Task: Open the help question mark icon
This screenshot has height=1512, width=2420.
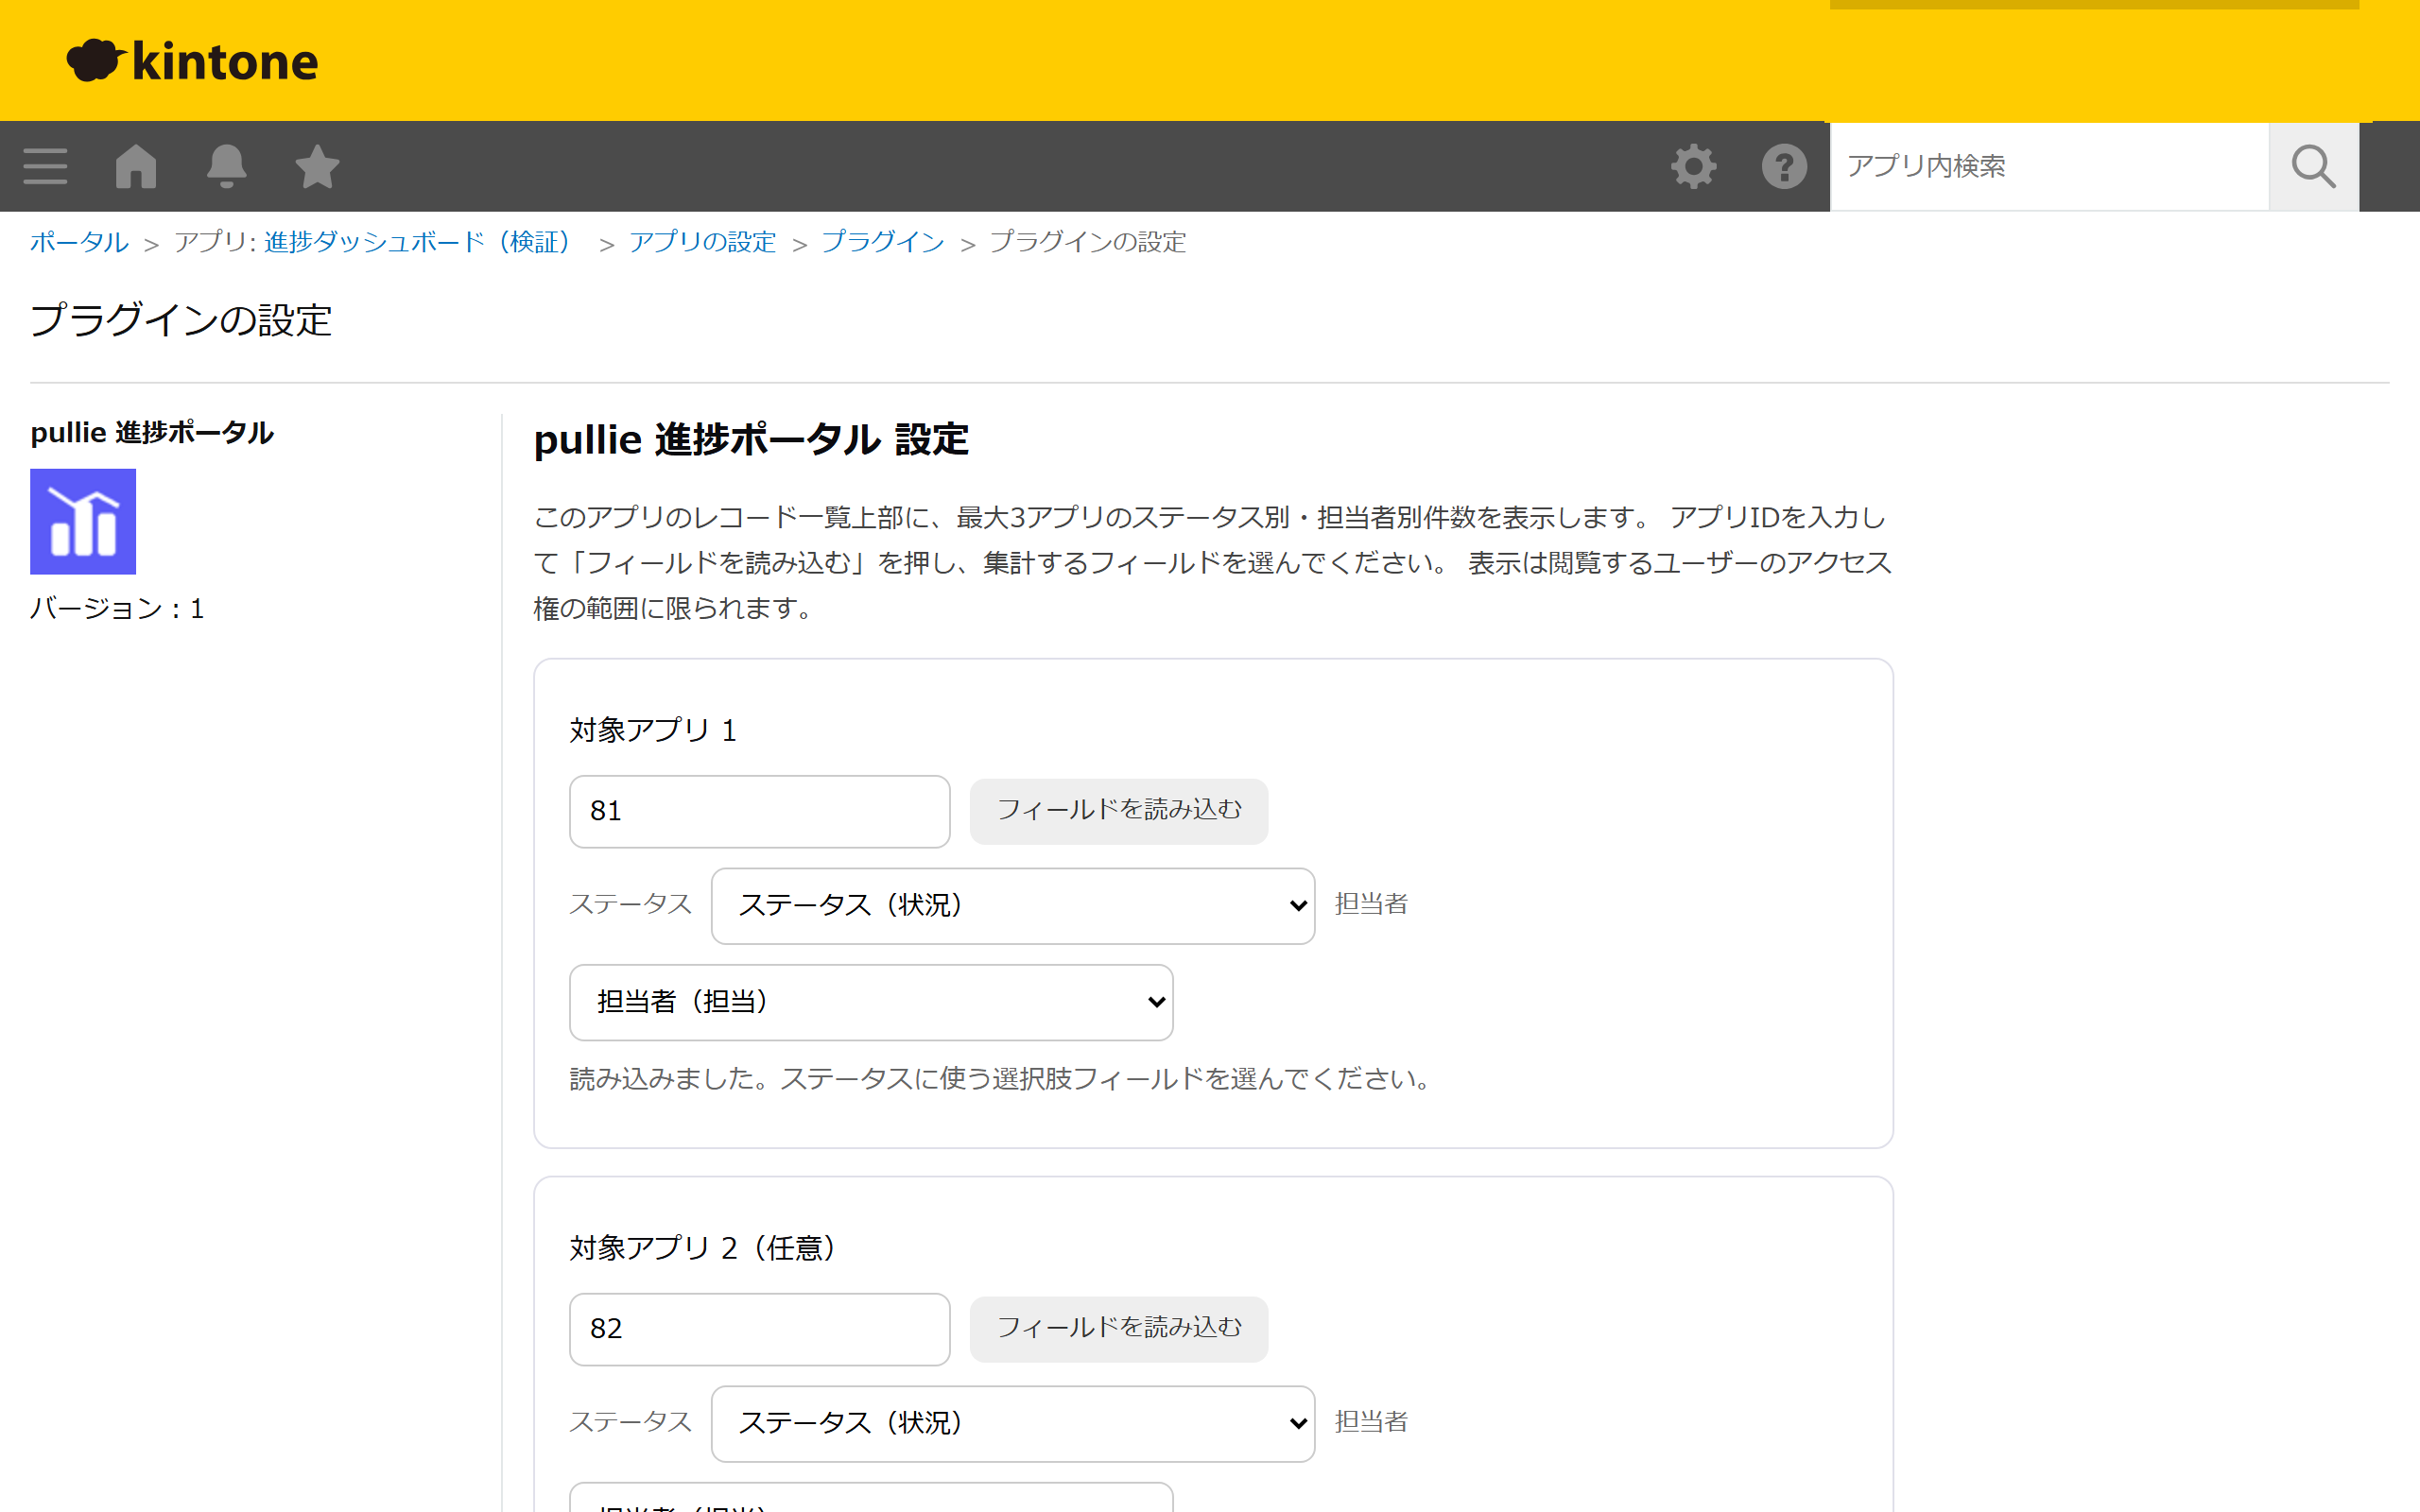Action: [1784, 166]
